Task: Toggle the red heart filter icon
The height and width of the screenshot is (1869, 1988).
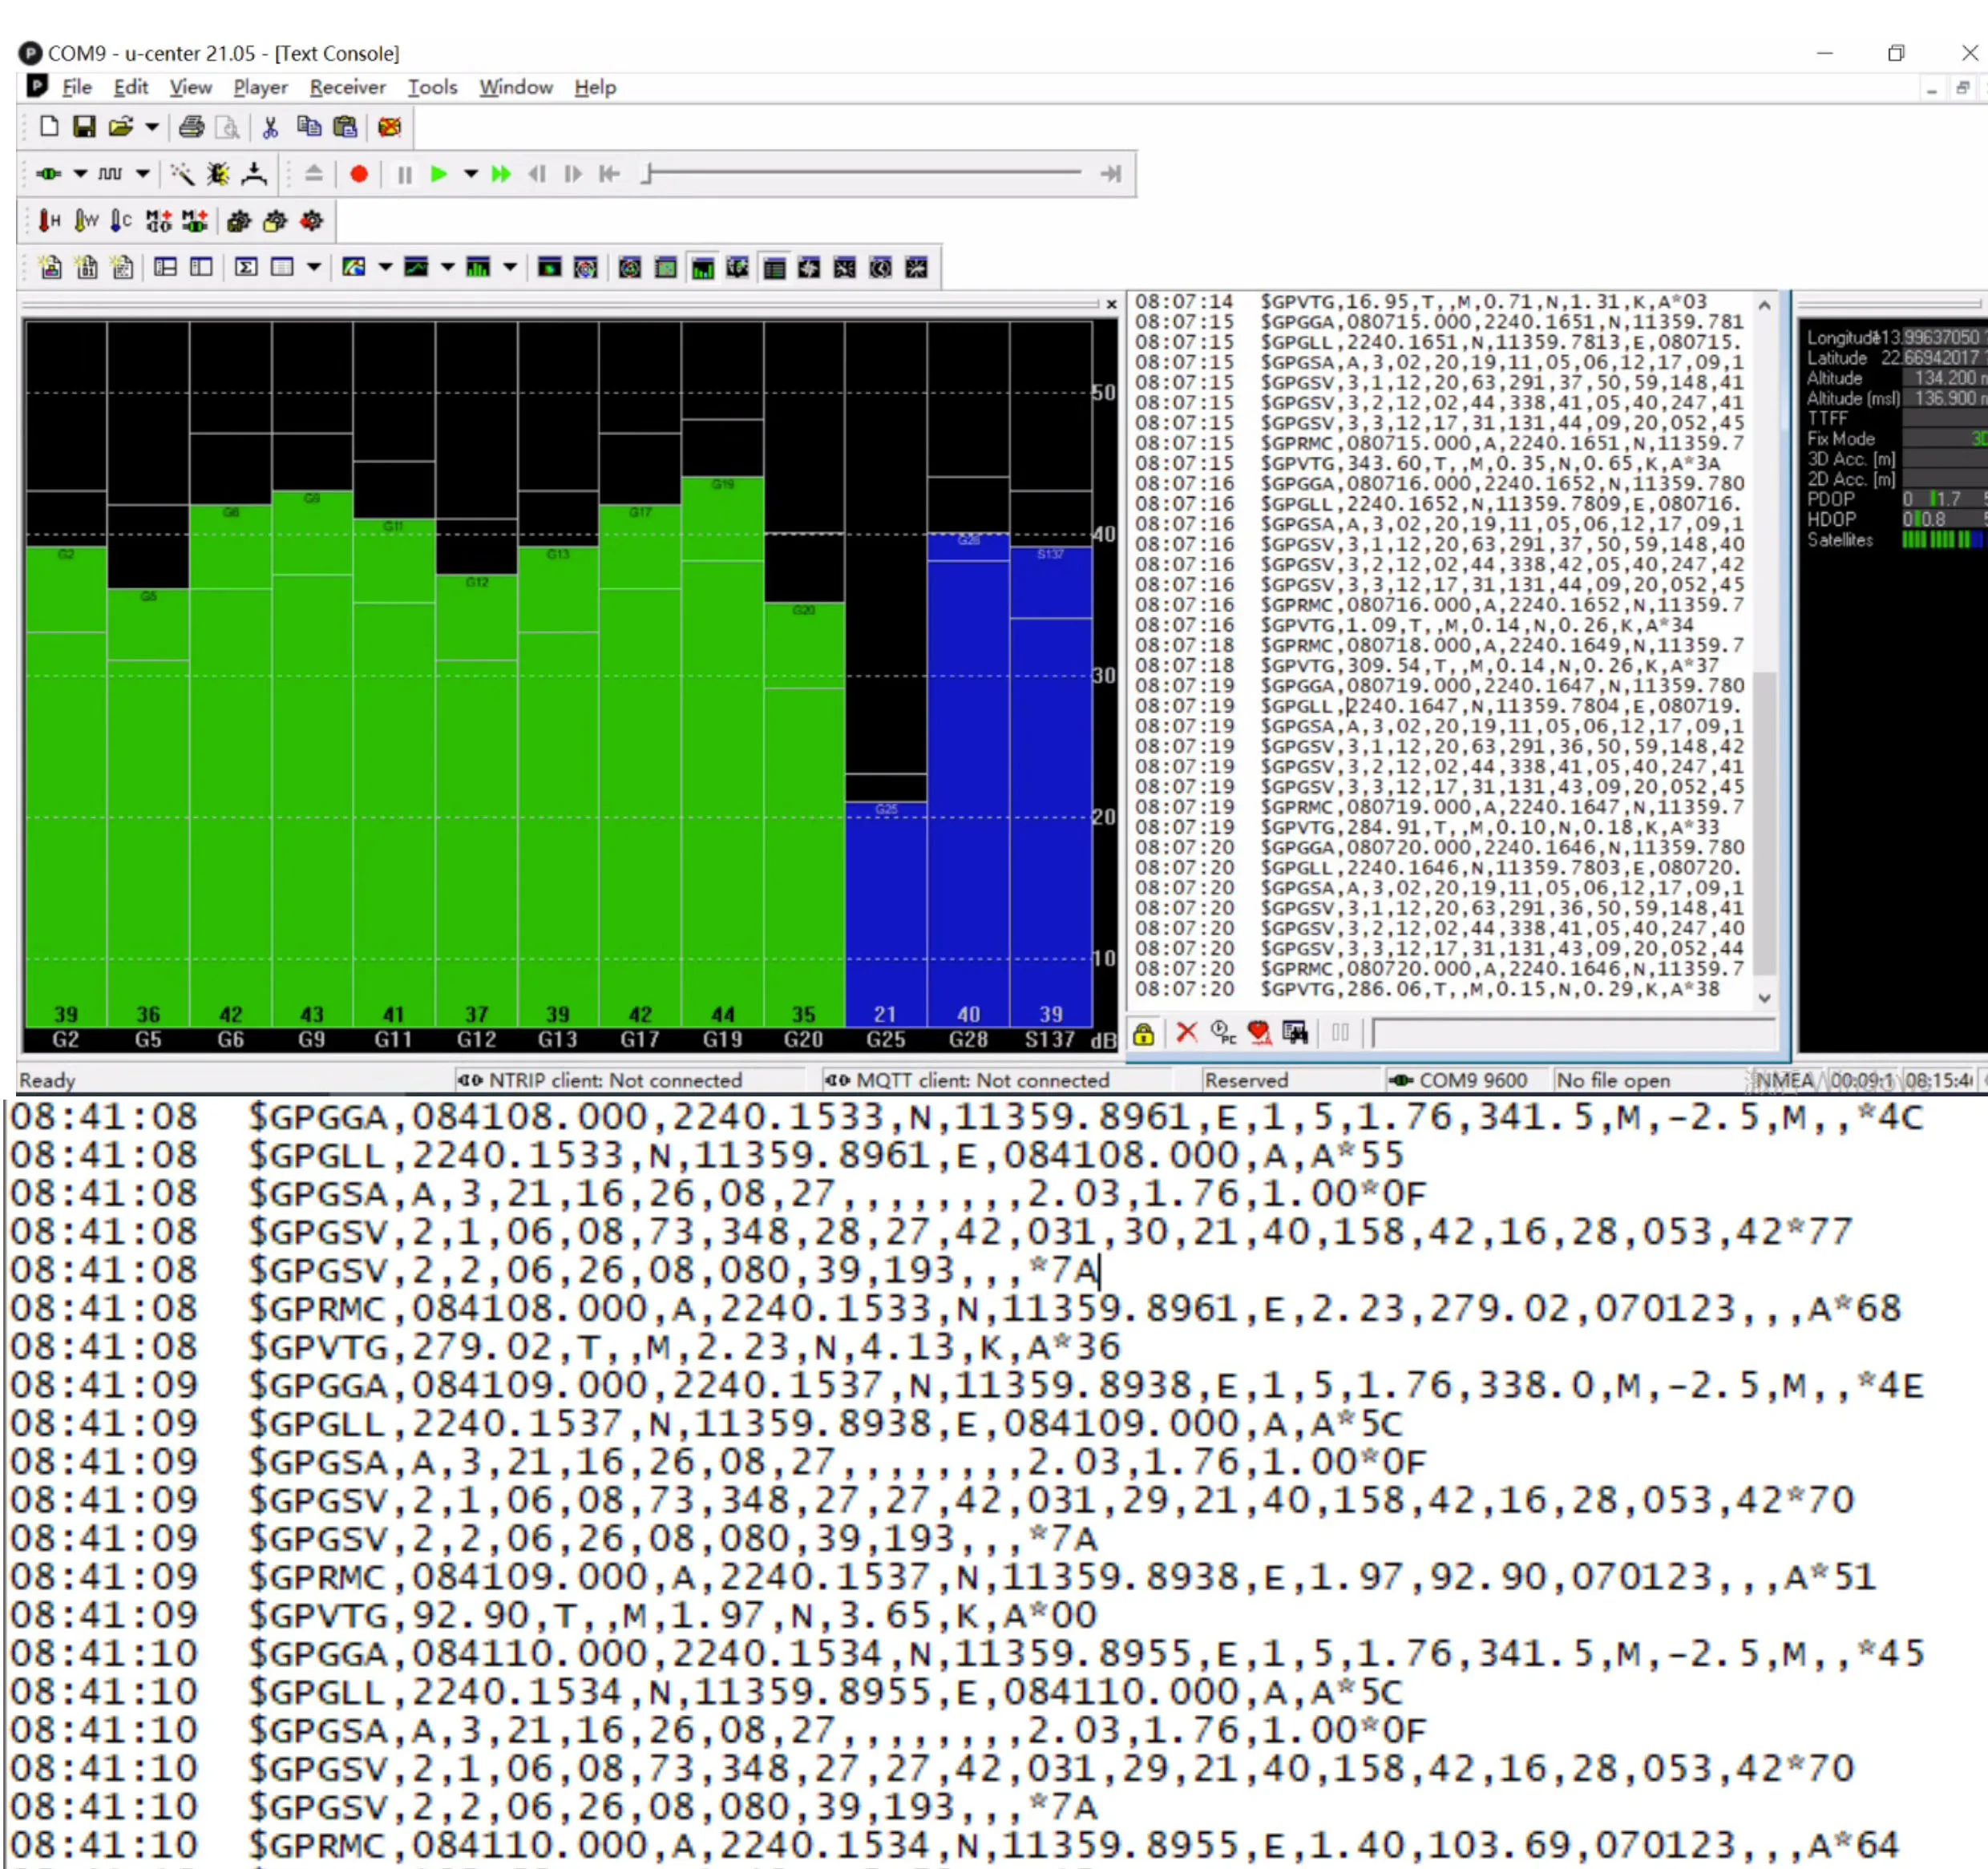Action: 1259,1032
